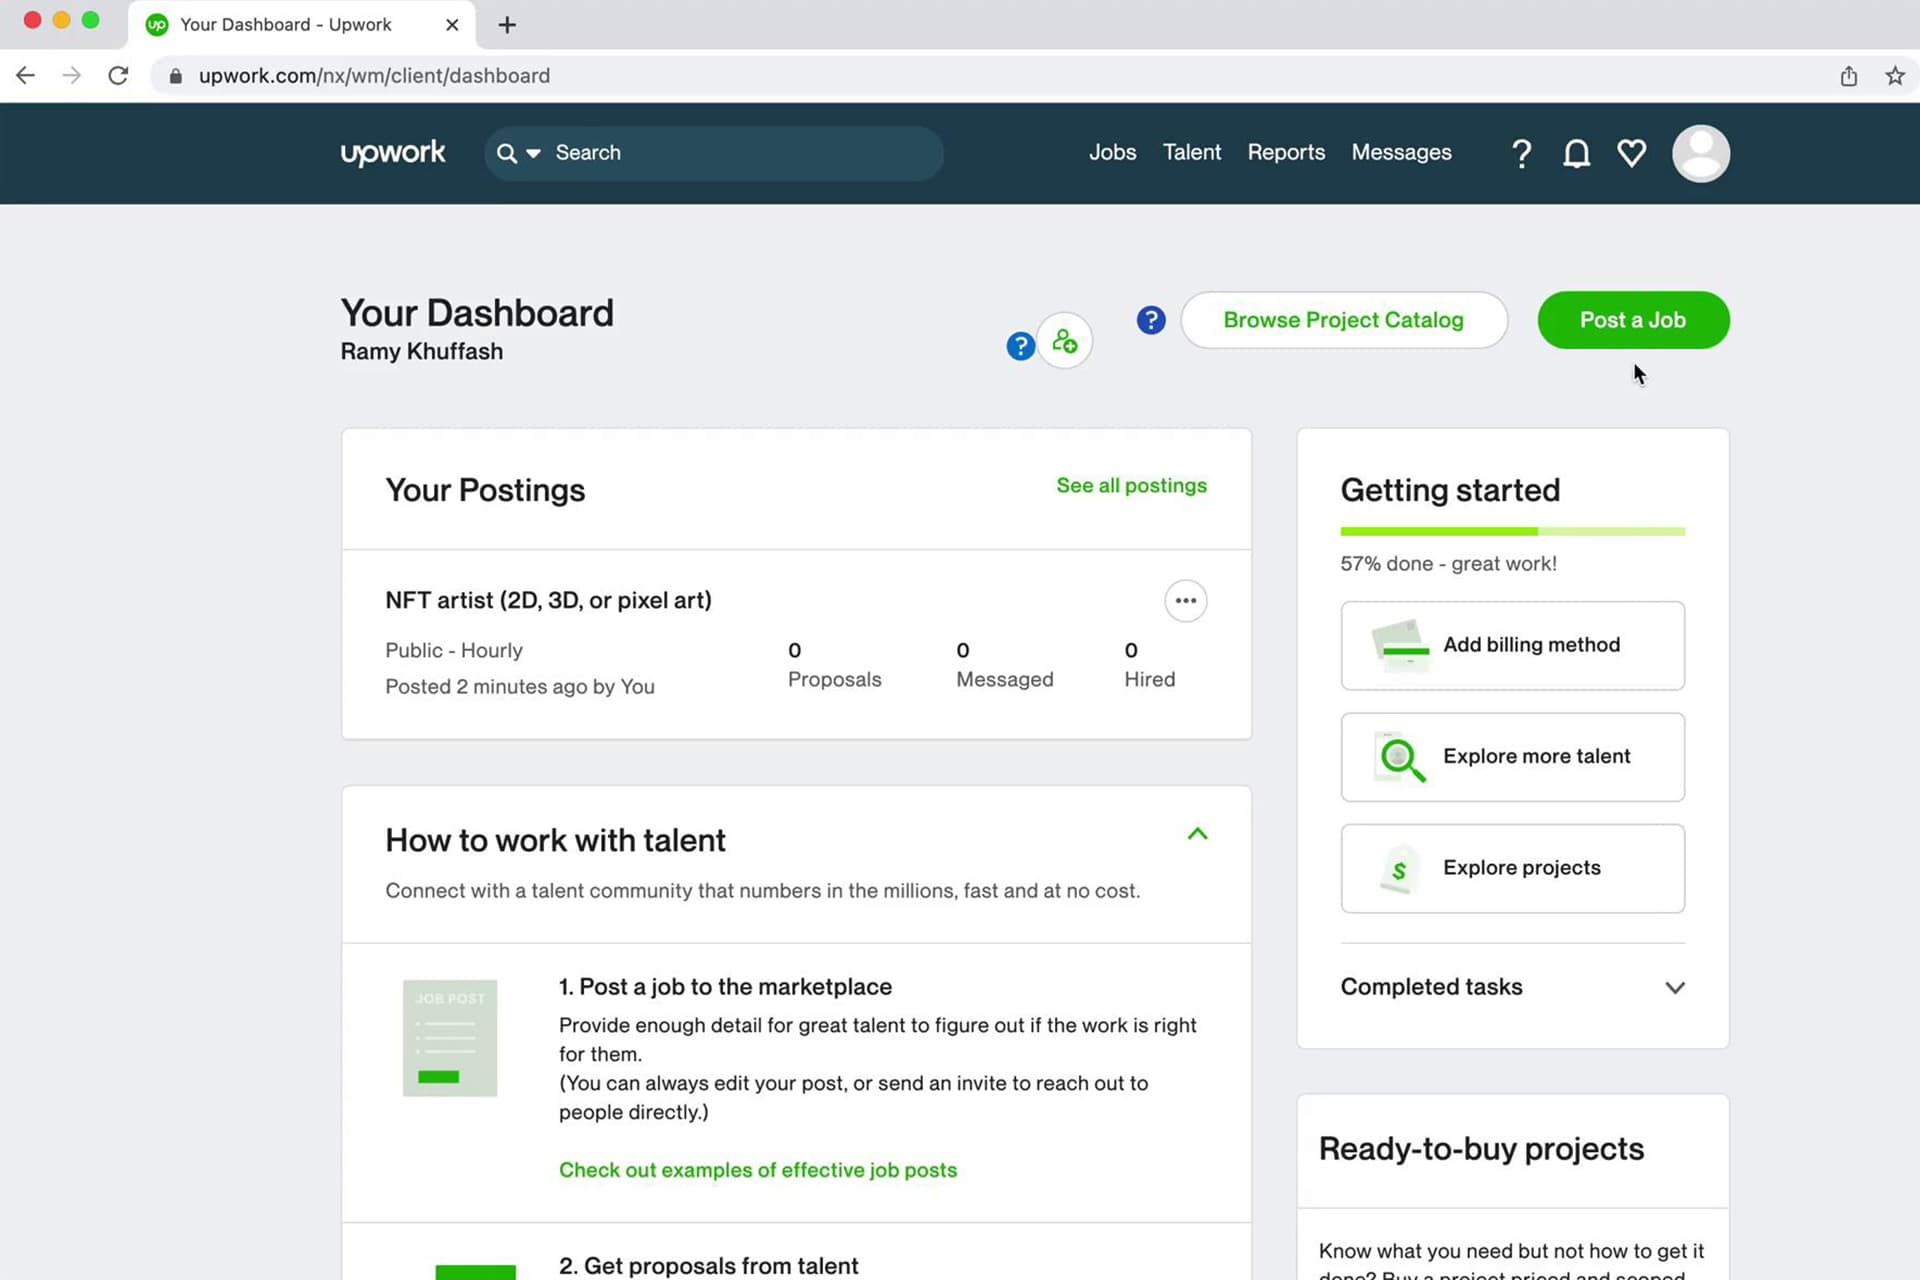Select Talent from the navigation menu

1191,153
